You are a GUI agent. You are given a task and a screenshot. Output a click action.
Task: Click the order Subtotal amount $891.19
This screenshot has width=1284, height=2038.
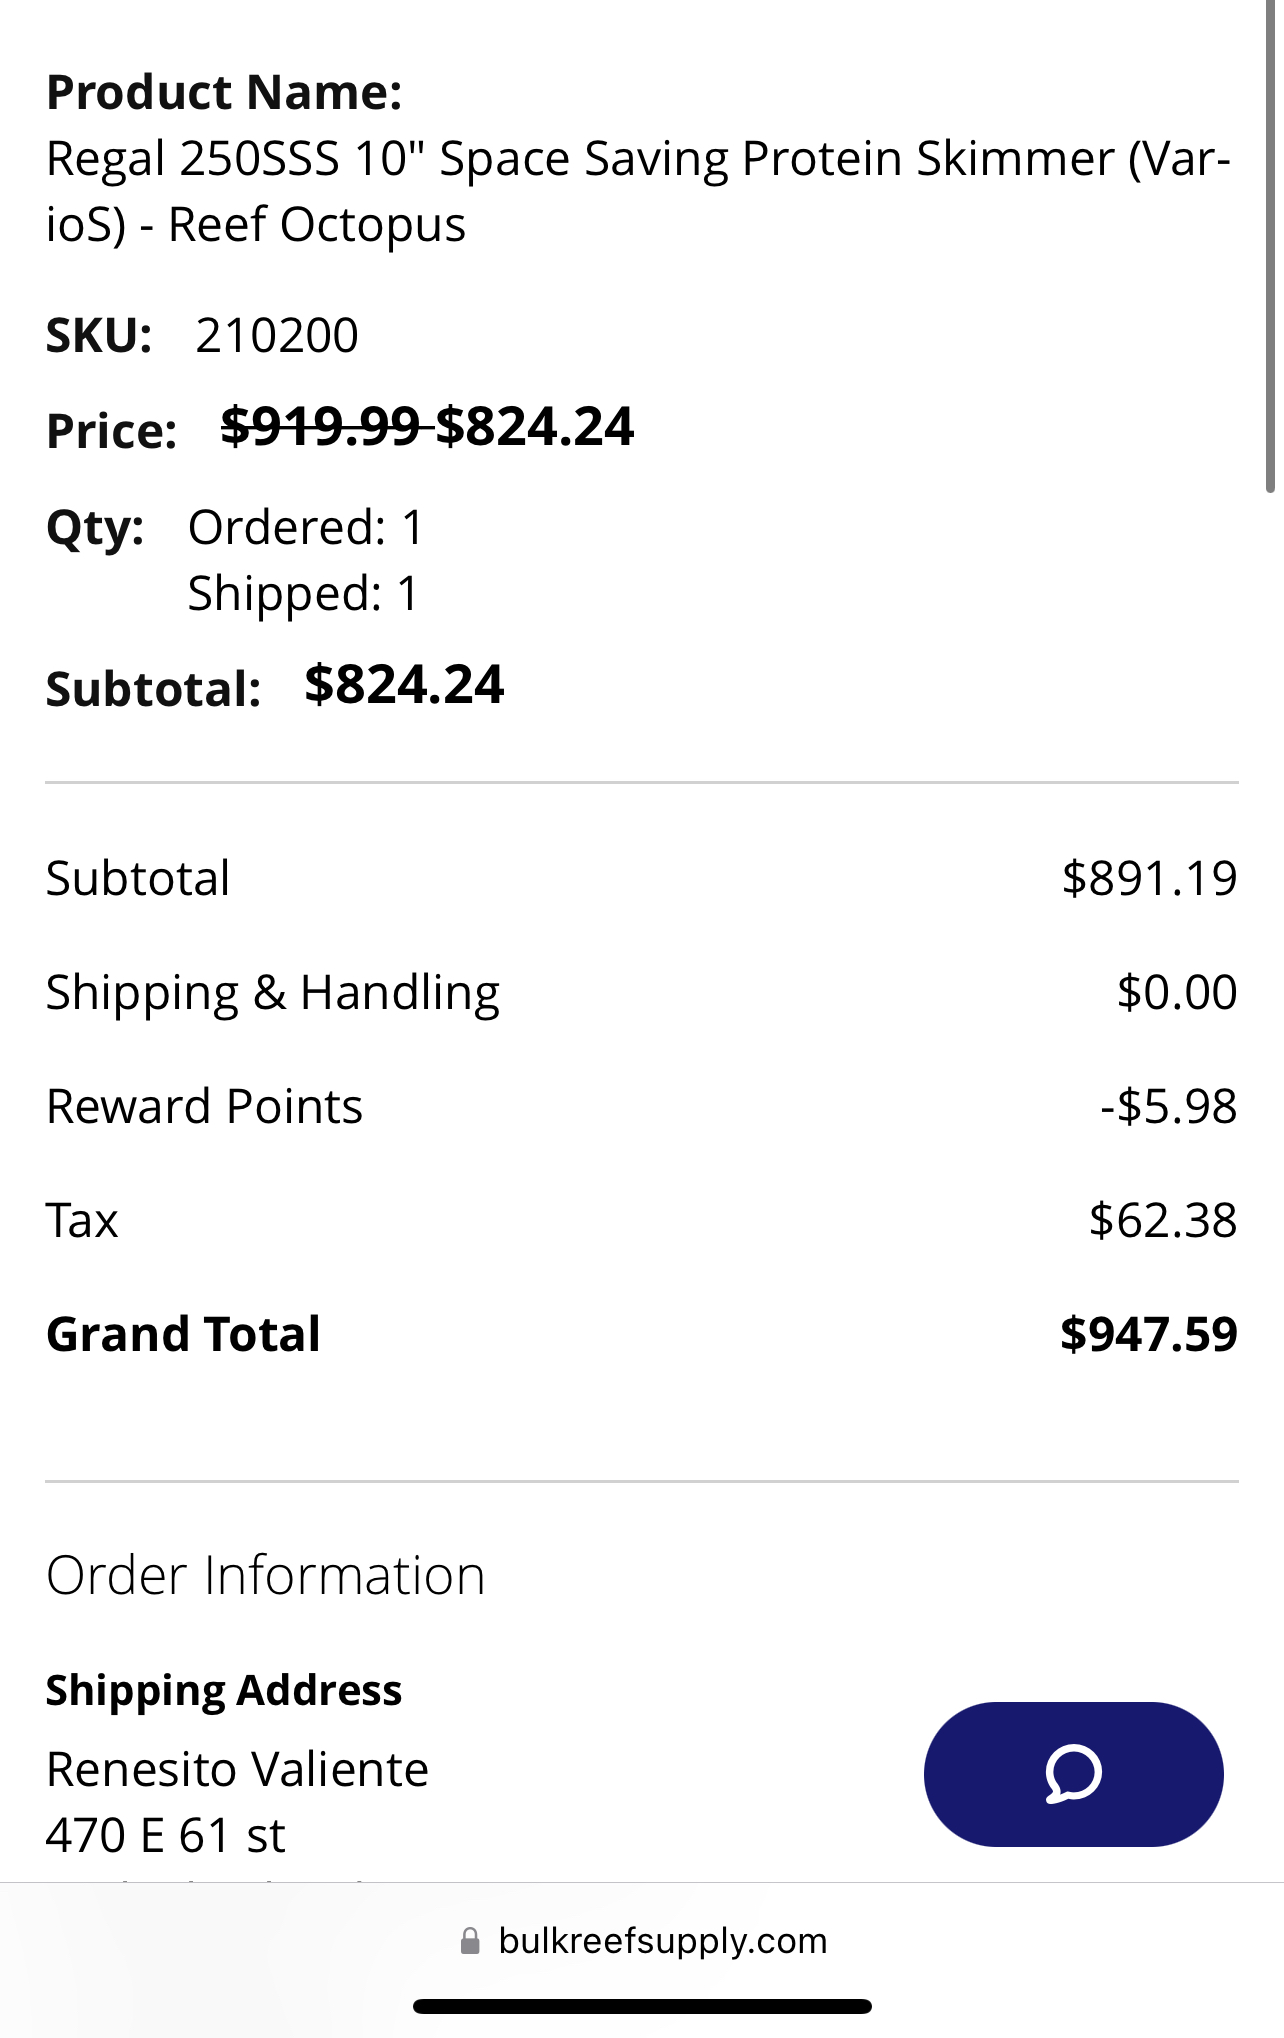(x=1149, y=878)
